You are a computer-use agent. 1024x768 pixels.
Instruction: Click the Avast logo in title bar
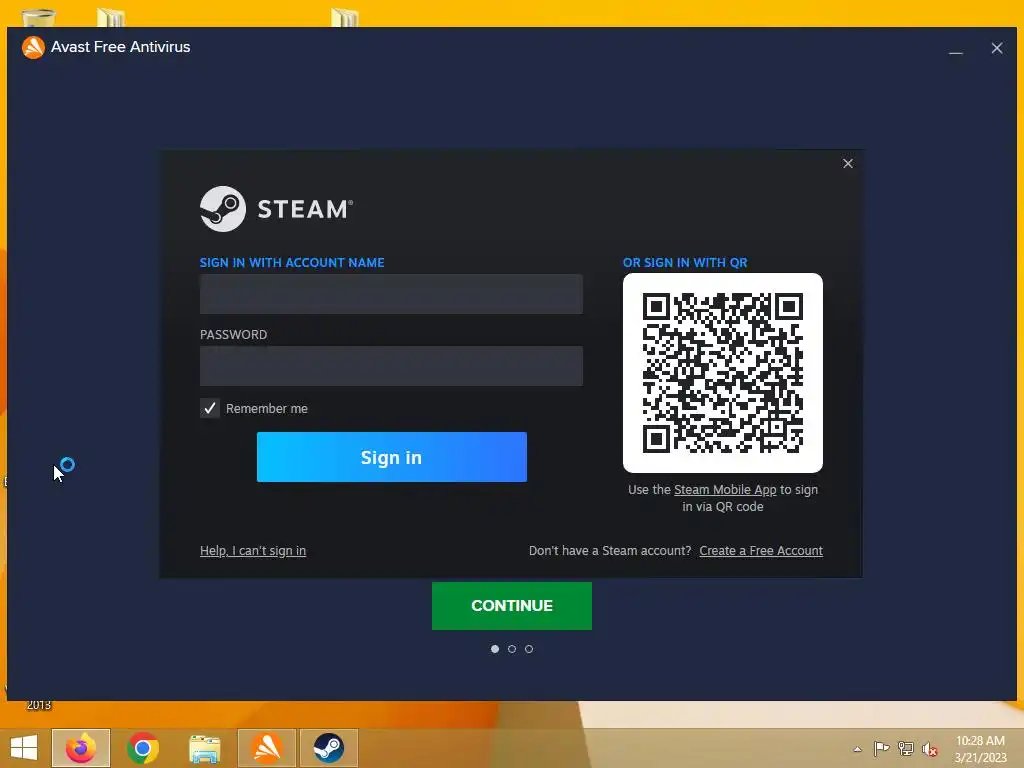click(x=33, y=47)
